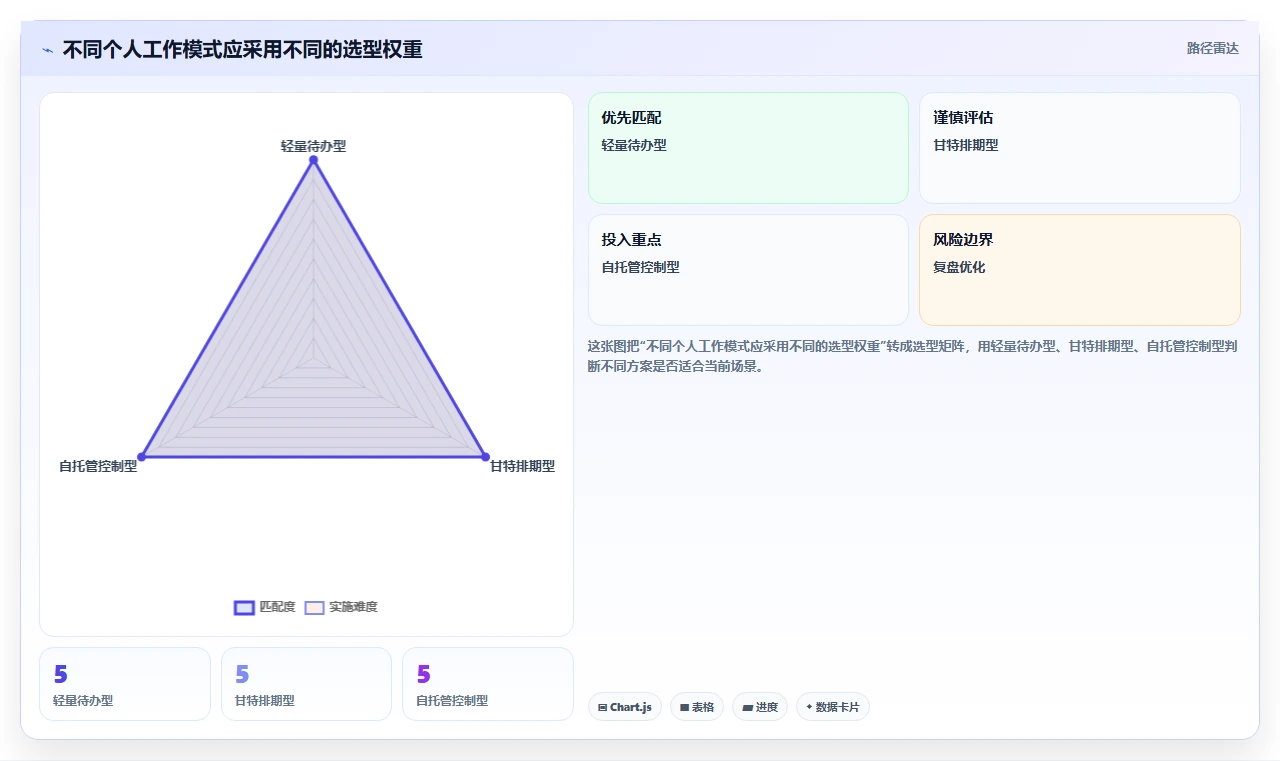Select the 数据卡片 tag
The height and width of the screenshot is (761, 1280).
coord(833,707)
